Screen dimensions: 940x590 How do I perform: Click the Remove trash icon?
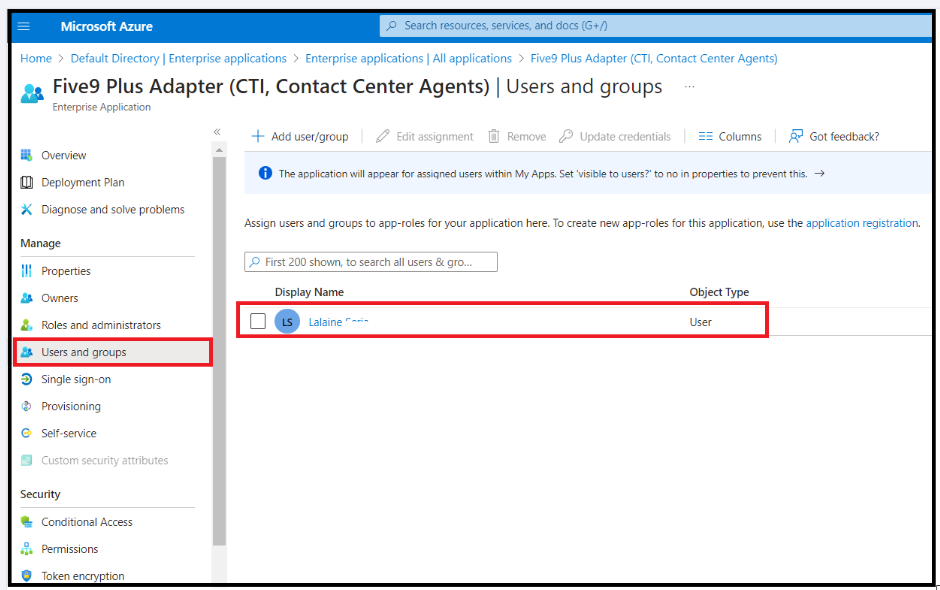[493, 136]
